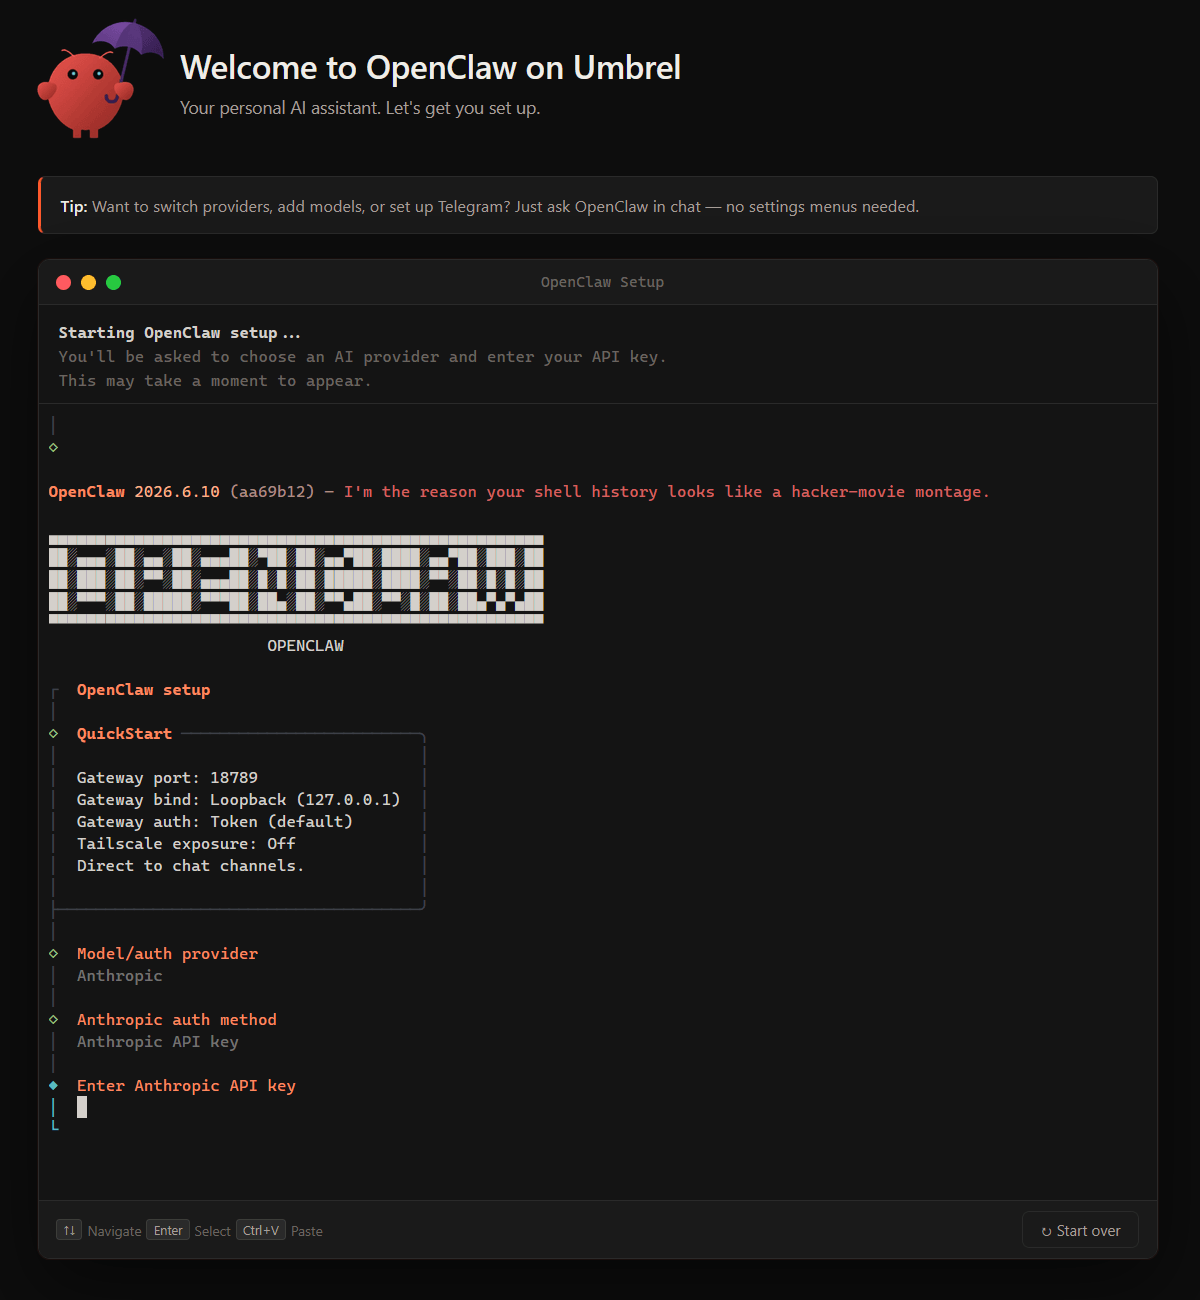Click 'Gateway port: 18789' line
1200x1300 pixels.
(167, 778)
